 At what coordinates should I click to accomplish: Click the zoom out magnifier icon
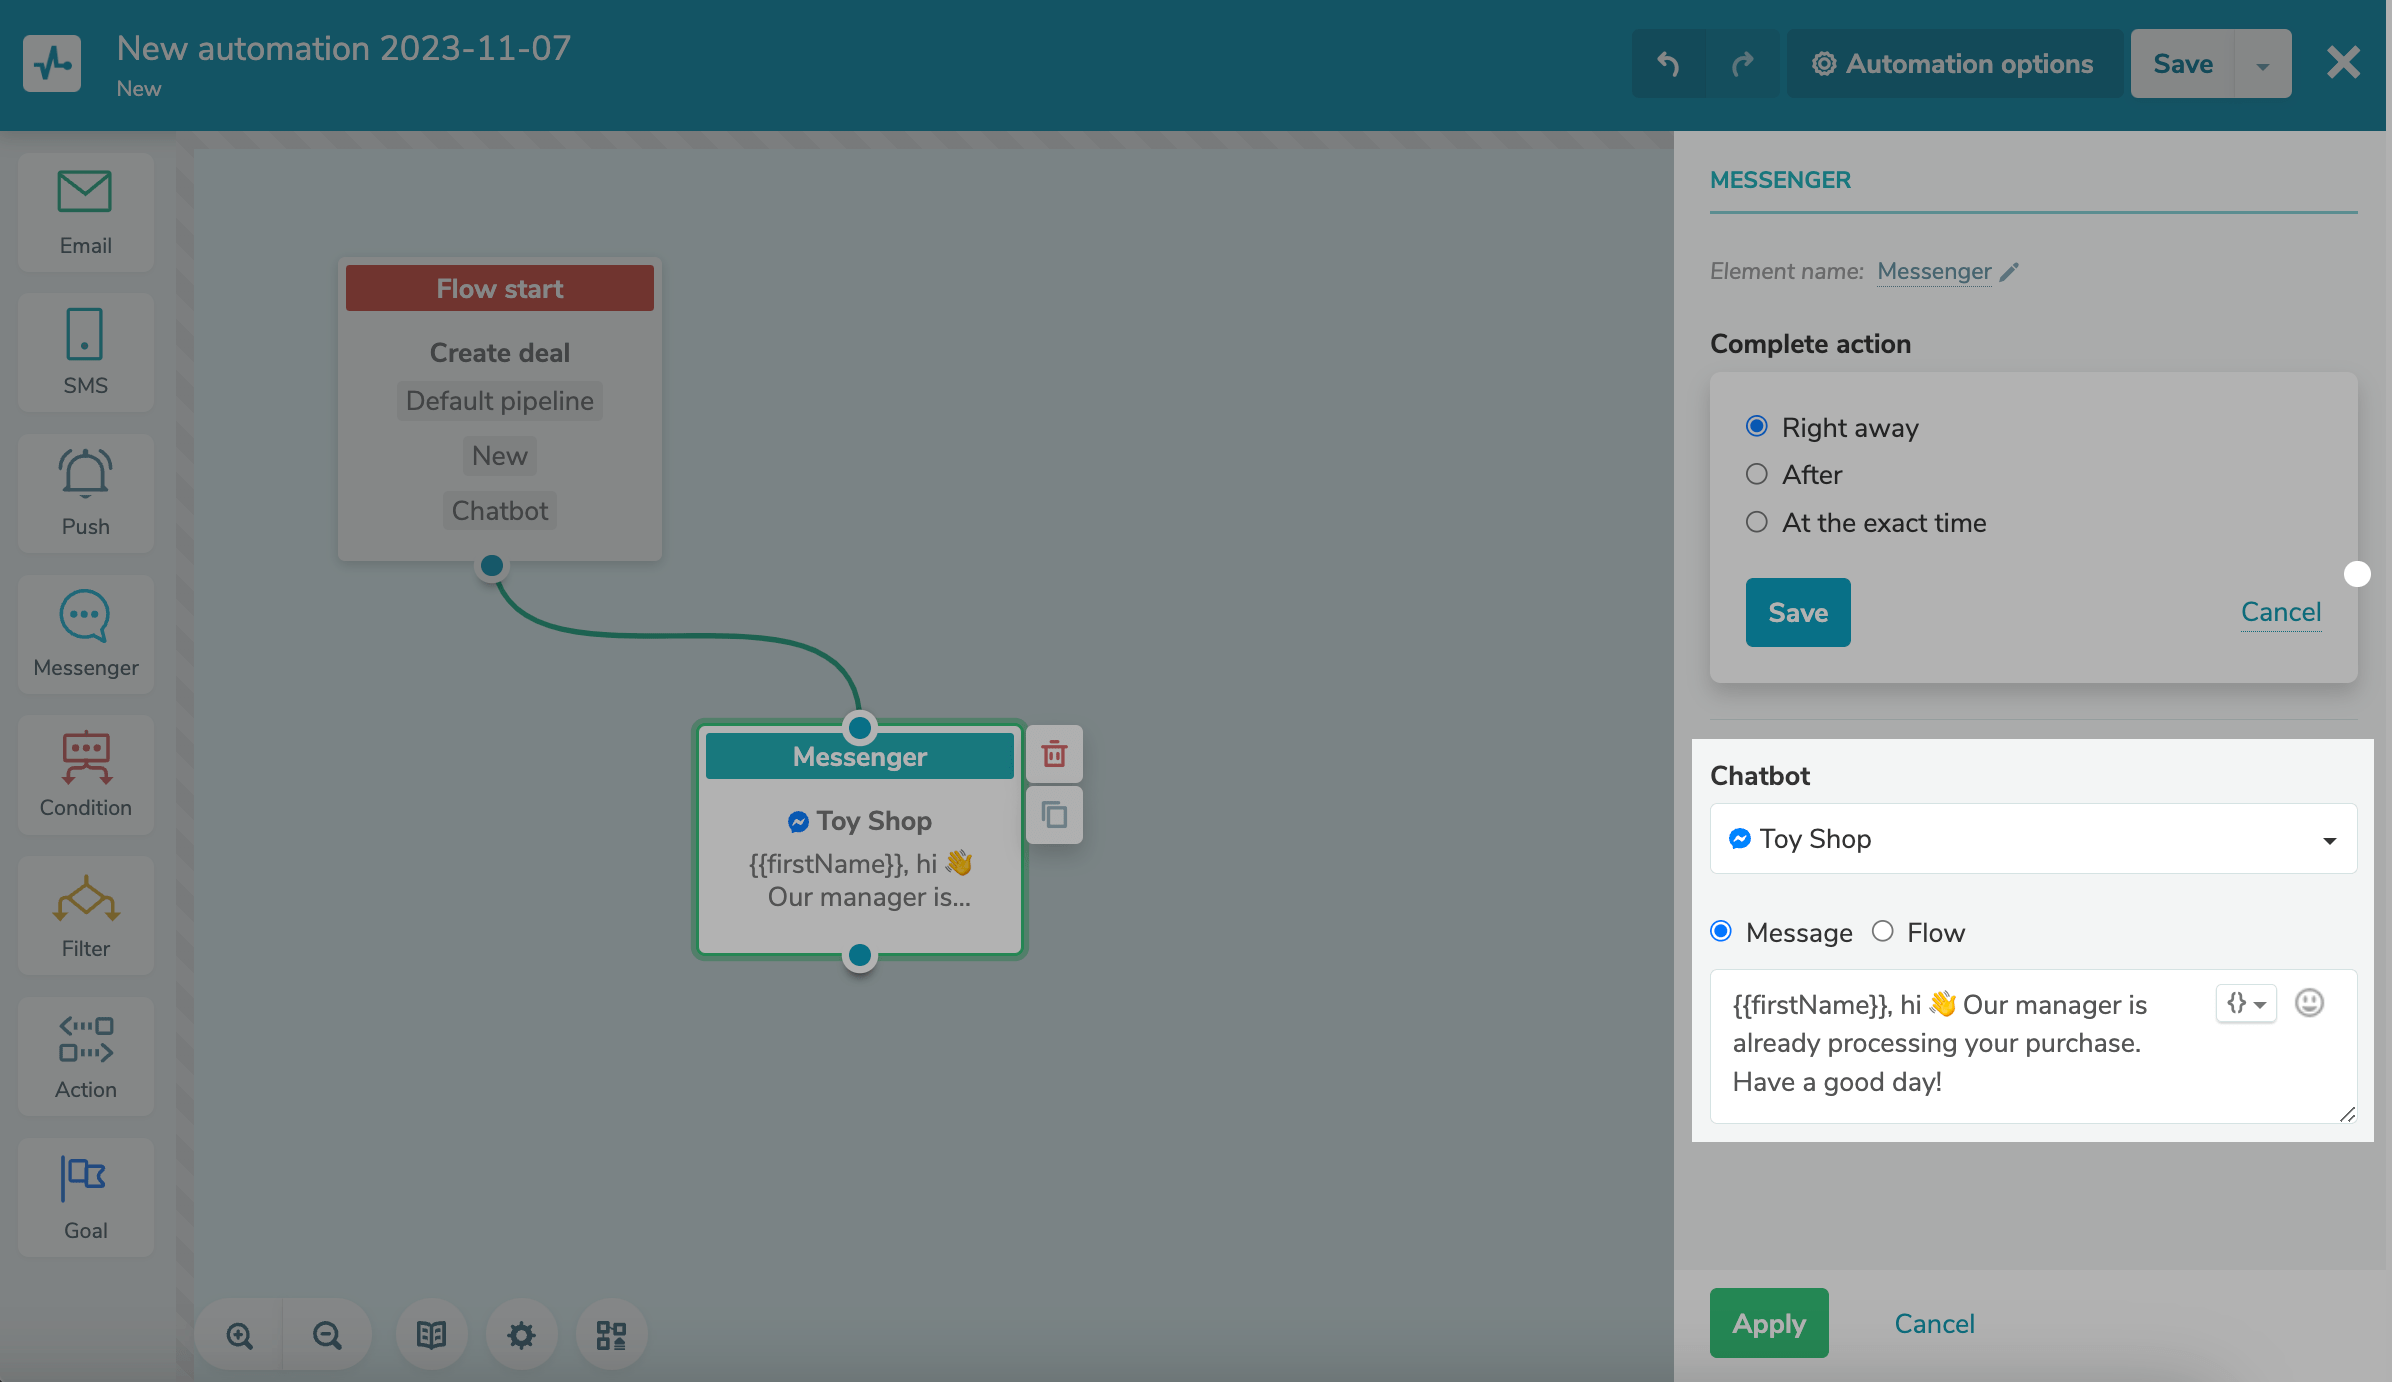[x=327, y=1335]
